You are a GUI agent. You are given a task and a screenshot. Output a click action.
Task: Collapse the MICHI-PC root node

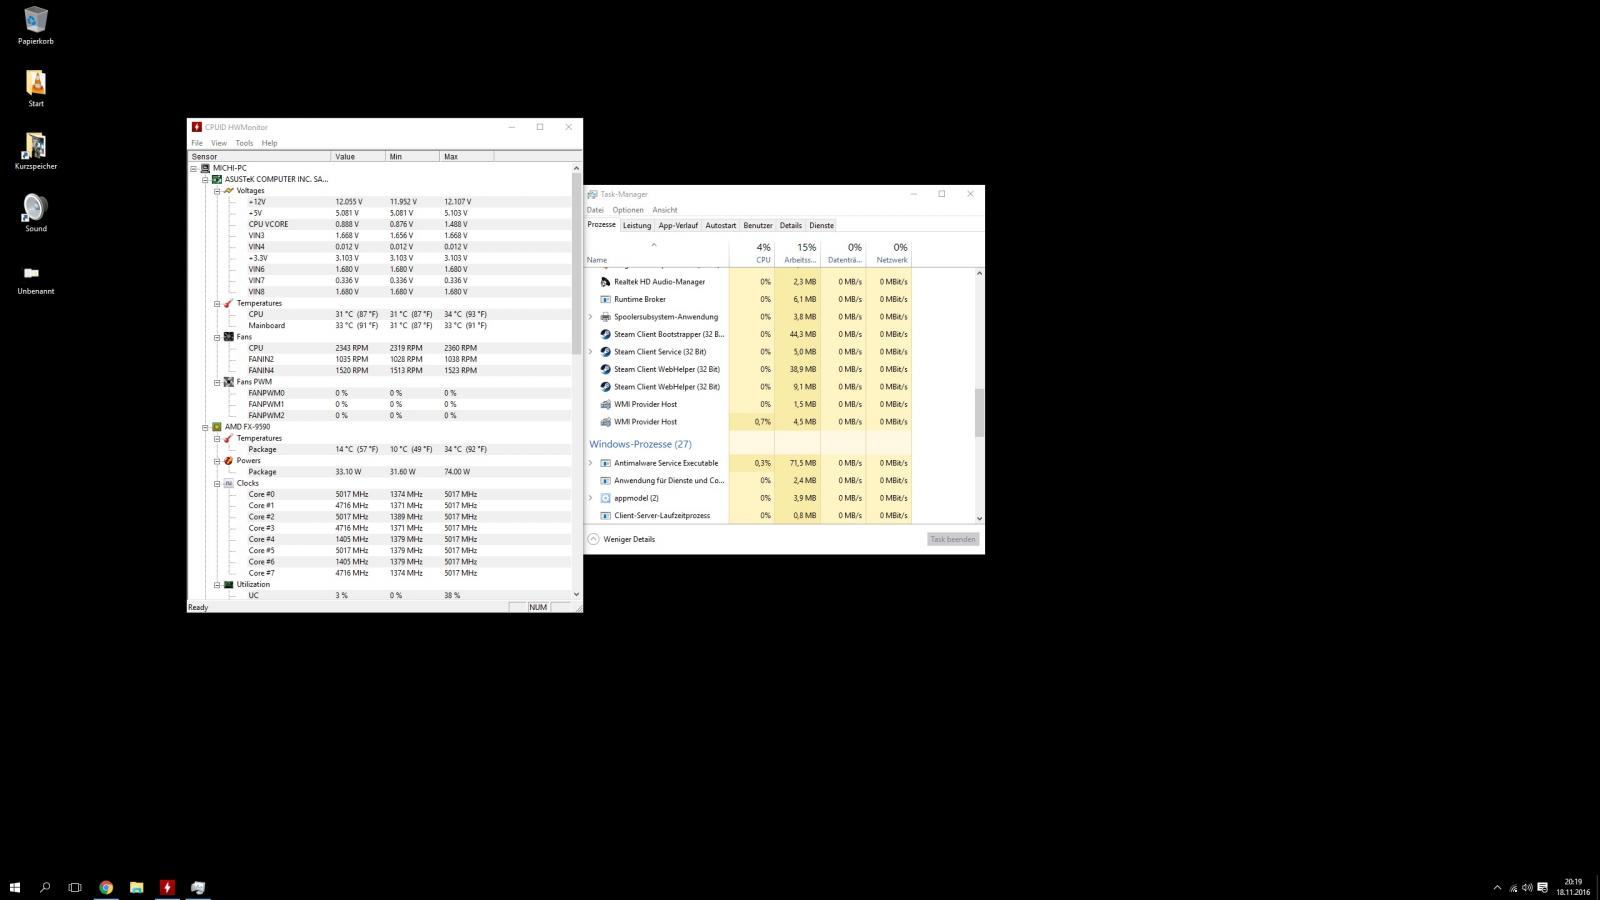point(193,168)
